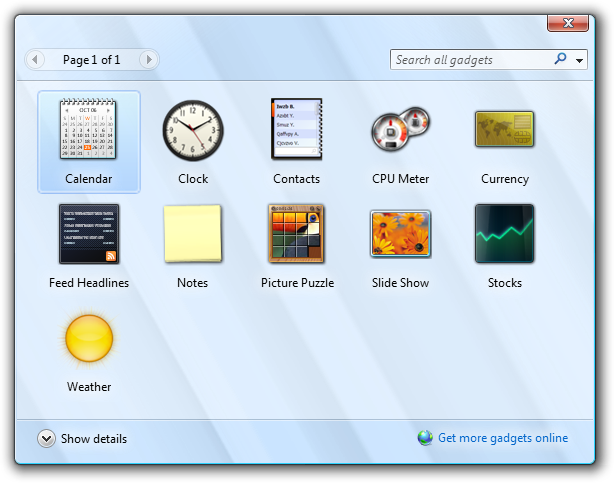
Task: Click the magnifying glass search icon
Action: click(x=561, y=59)
